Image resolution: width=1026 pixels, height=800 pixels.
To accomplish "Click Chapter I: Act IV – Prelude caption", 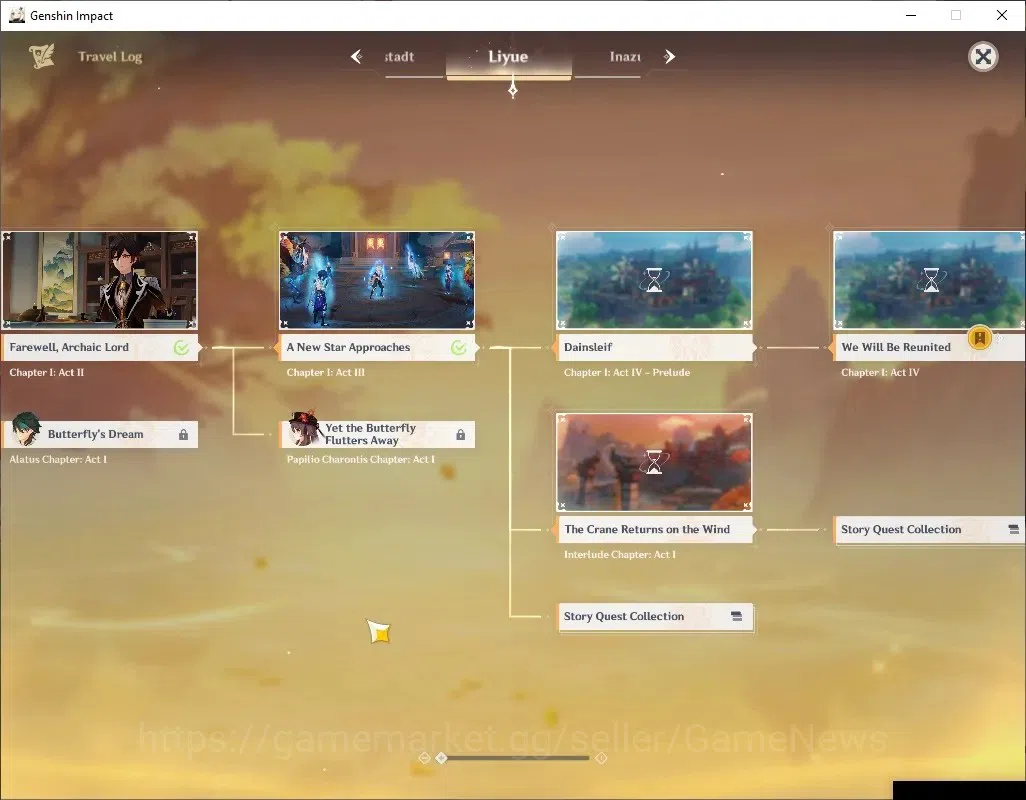I will 627,372.
